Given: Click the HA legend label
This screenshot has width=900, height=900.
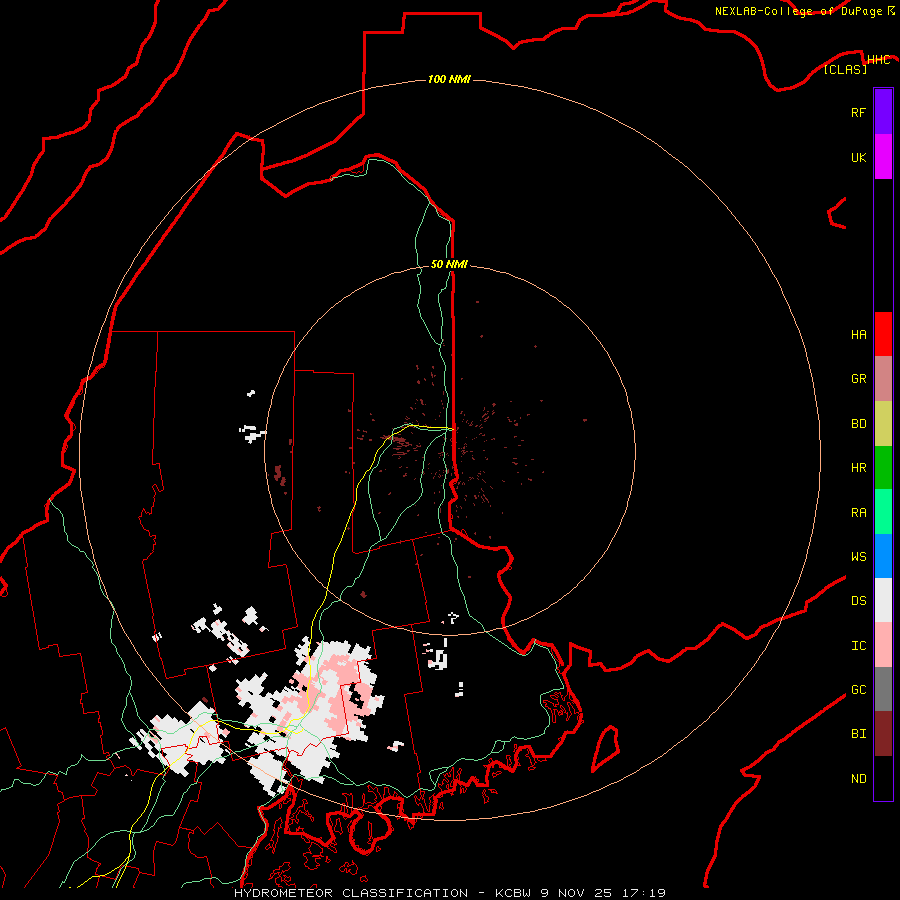Looking at the screenshot, I should pyautogui.click(x=858, y=335).
